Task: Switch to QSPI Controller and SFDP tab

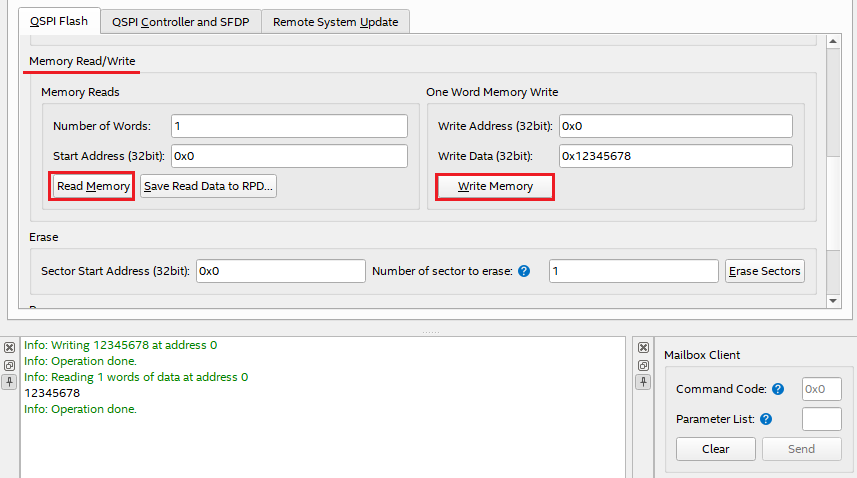Action: [181, 21]
